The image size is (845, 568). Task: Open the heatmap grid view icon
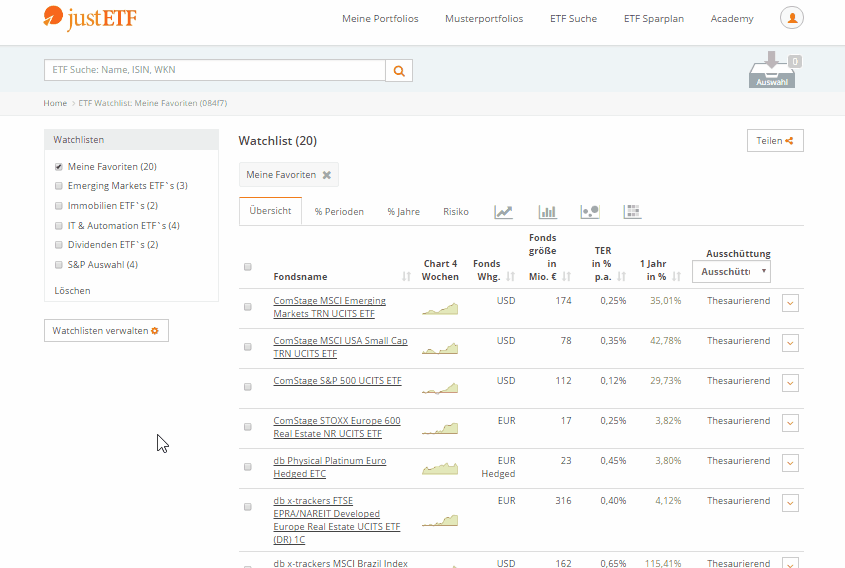tap(632, 212)
